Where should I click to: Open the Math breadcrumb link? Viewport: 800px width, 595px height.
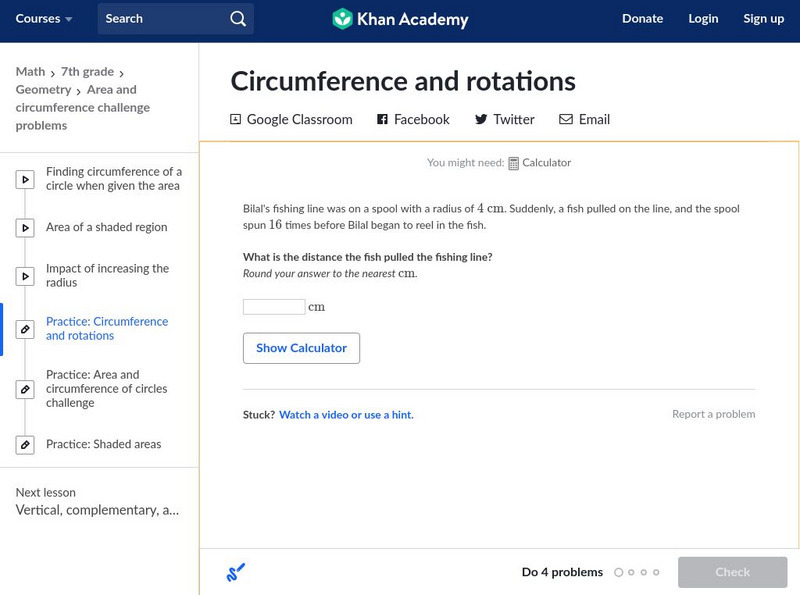click(30, 72)
